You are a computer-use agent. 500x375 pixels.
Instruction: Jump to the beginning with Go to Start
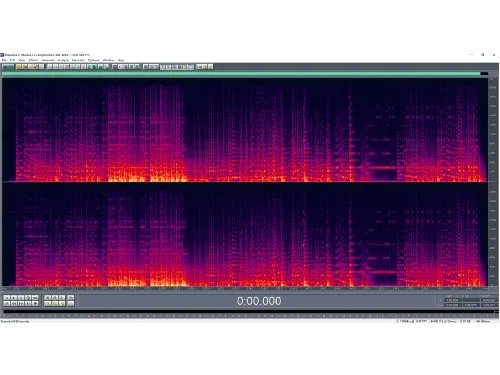pos(7,303)
